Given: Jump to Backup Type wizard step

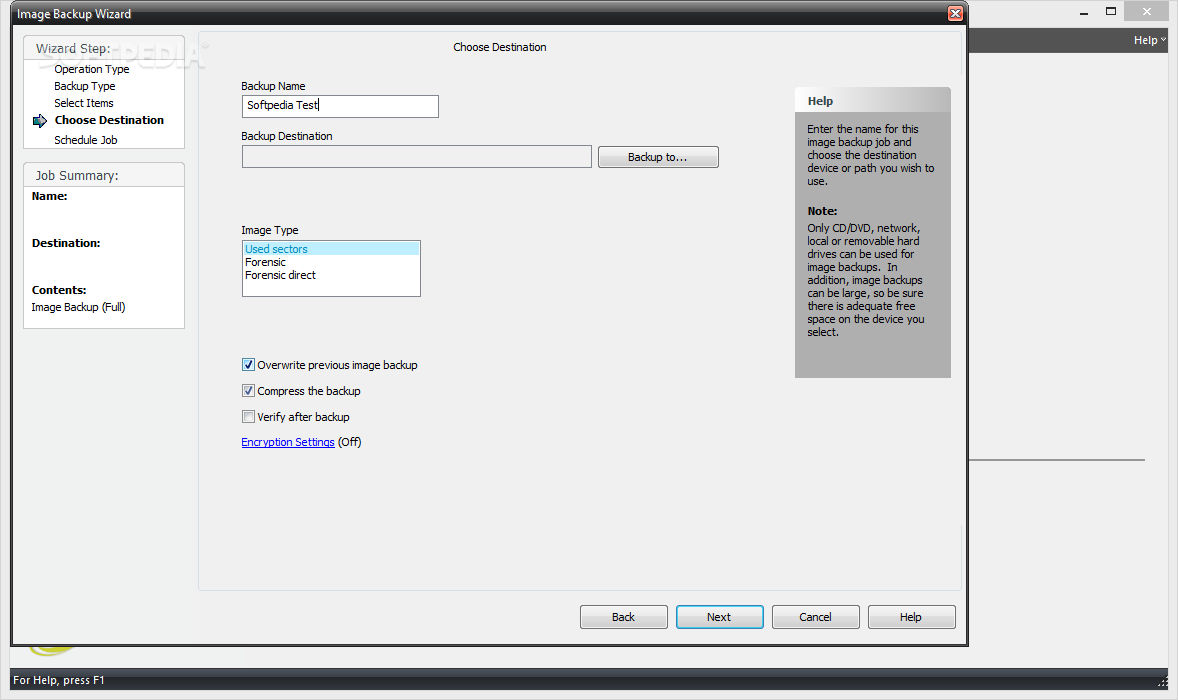Looking at the screenshot, I should click(85, 86).
